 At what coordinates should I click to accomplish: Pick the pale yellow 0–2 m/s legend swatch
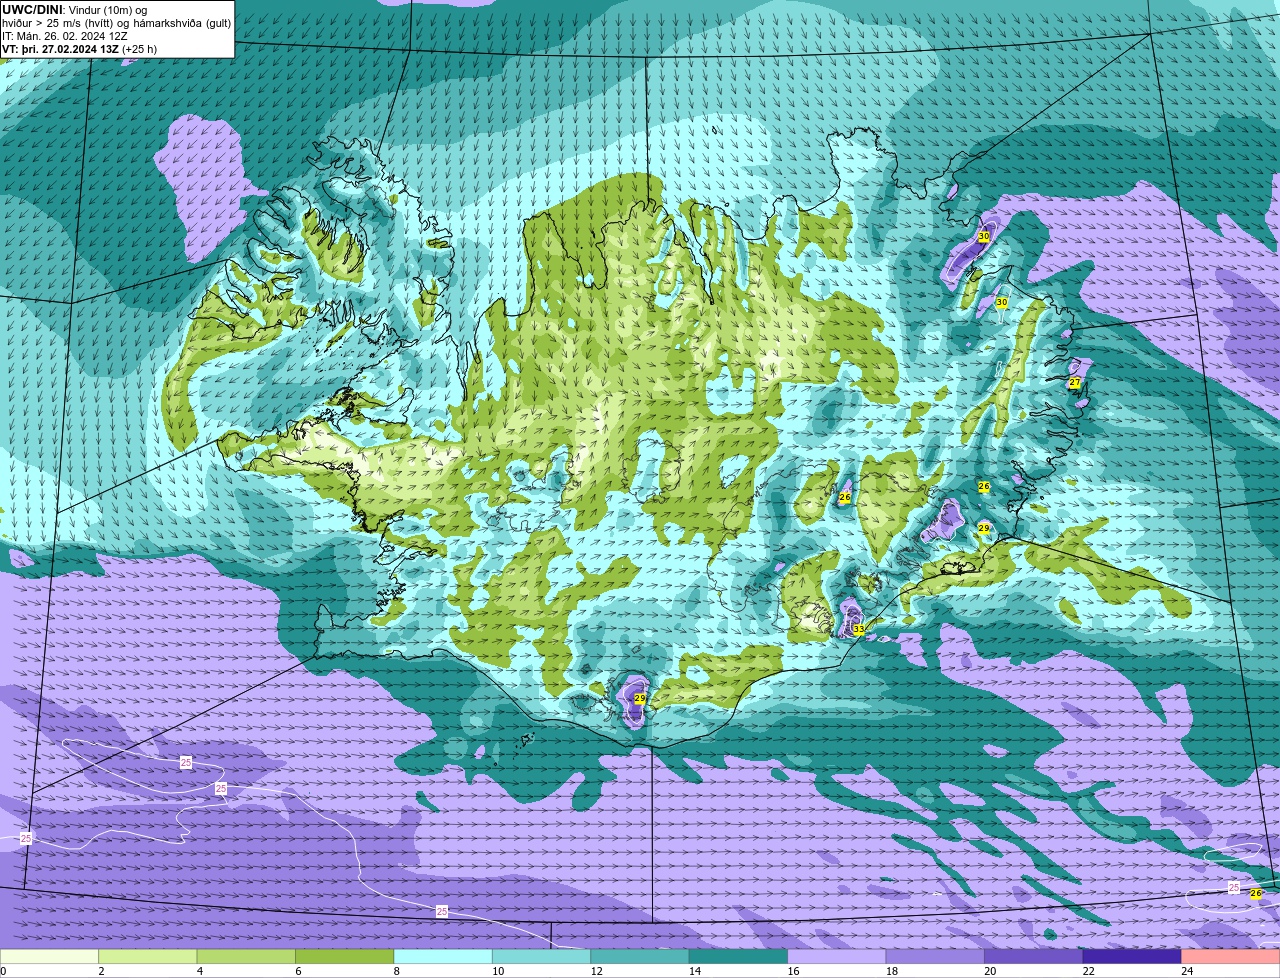(x=49, y=957)
